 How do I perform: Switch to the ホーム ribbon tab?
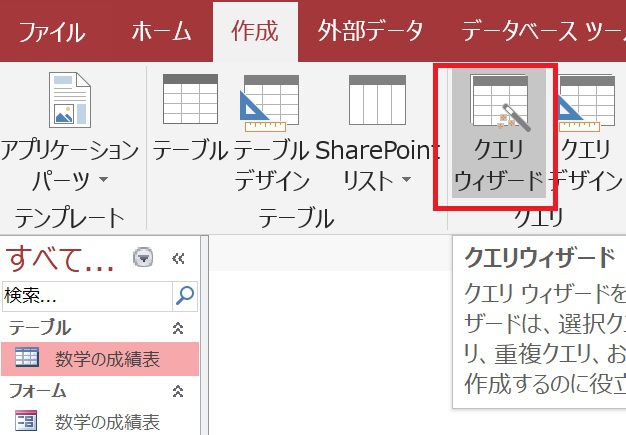tap(162, 31)
